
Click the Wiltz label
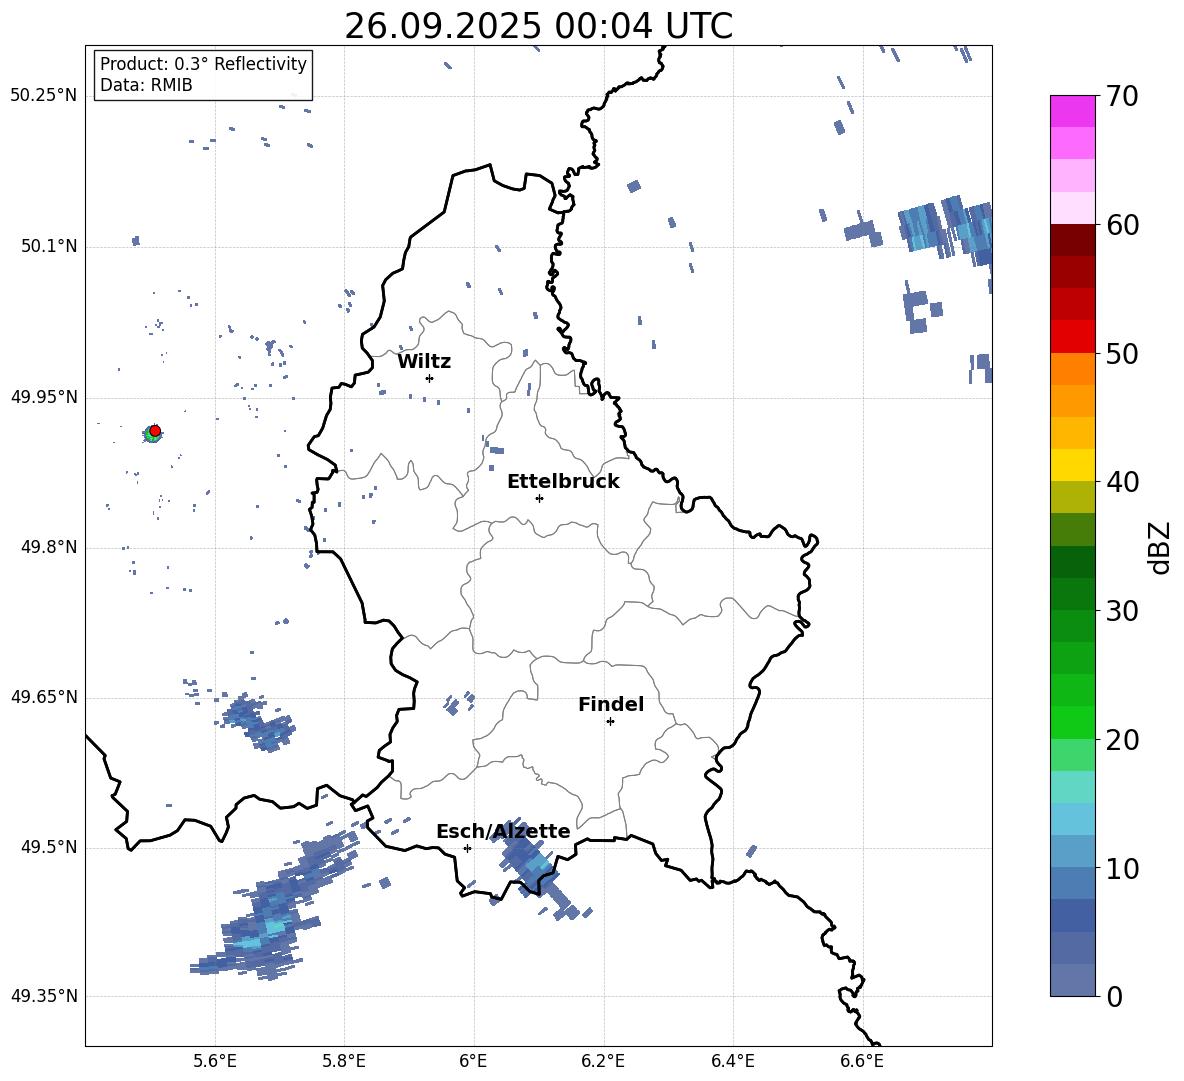point(424,362)
